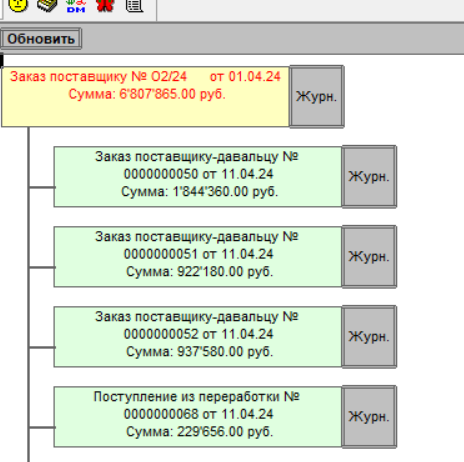Open Журн. next to receipt 0000000068
464x462 pixels.
[x=369, y=417]
